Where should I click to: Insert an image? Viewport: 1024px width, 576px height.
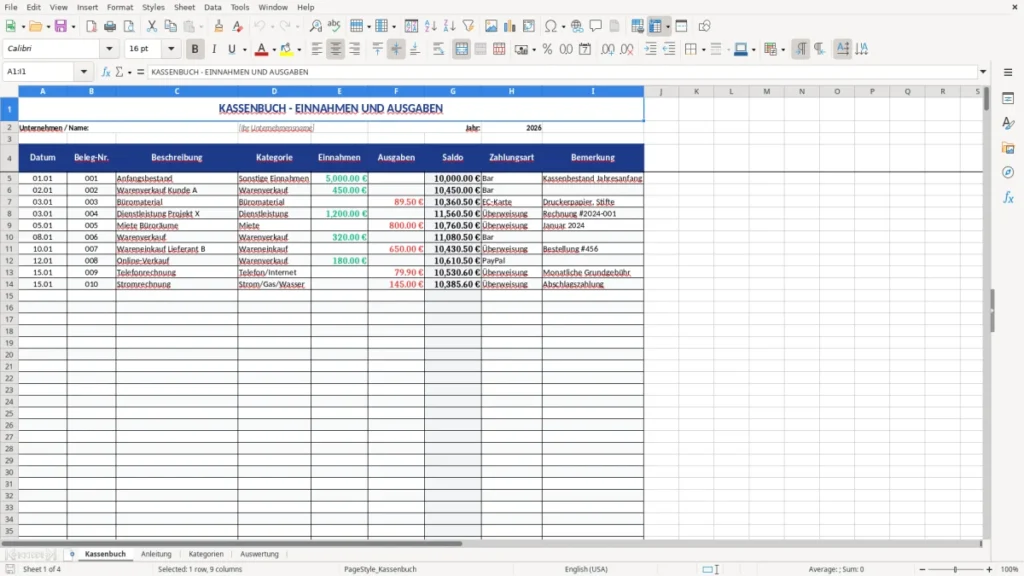[491, 26]
